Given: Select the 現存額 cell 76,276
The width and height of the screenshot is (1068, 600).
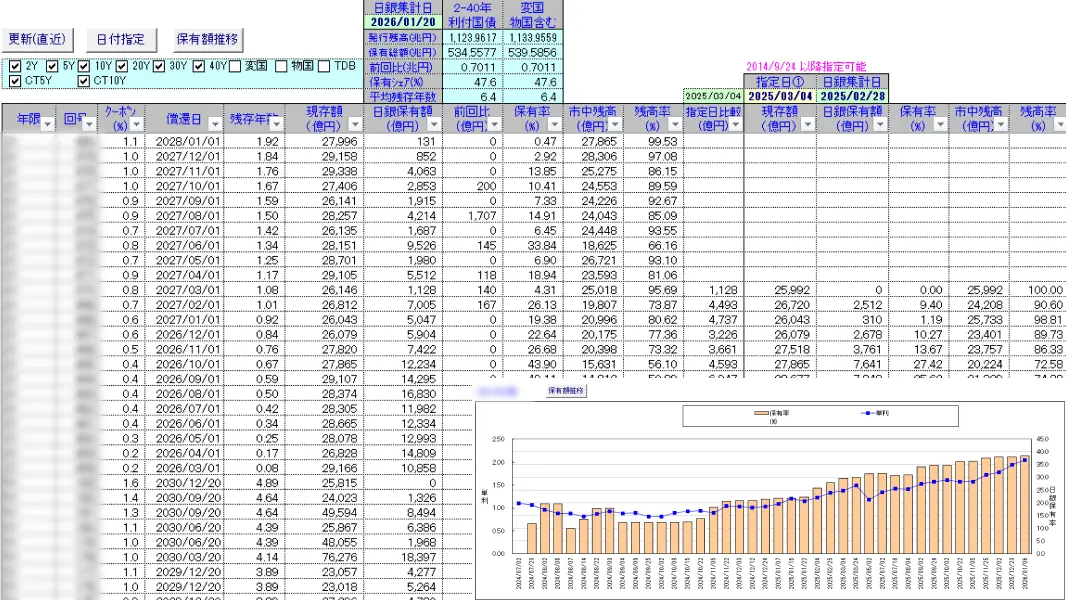Looking at the screenshot, I should (324, 558).
